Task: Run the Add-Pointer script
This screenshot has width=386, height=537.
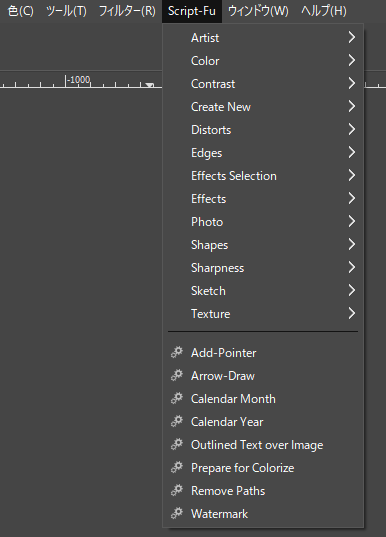Action: (263, 353)
